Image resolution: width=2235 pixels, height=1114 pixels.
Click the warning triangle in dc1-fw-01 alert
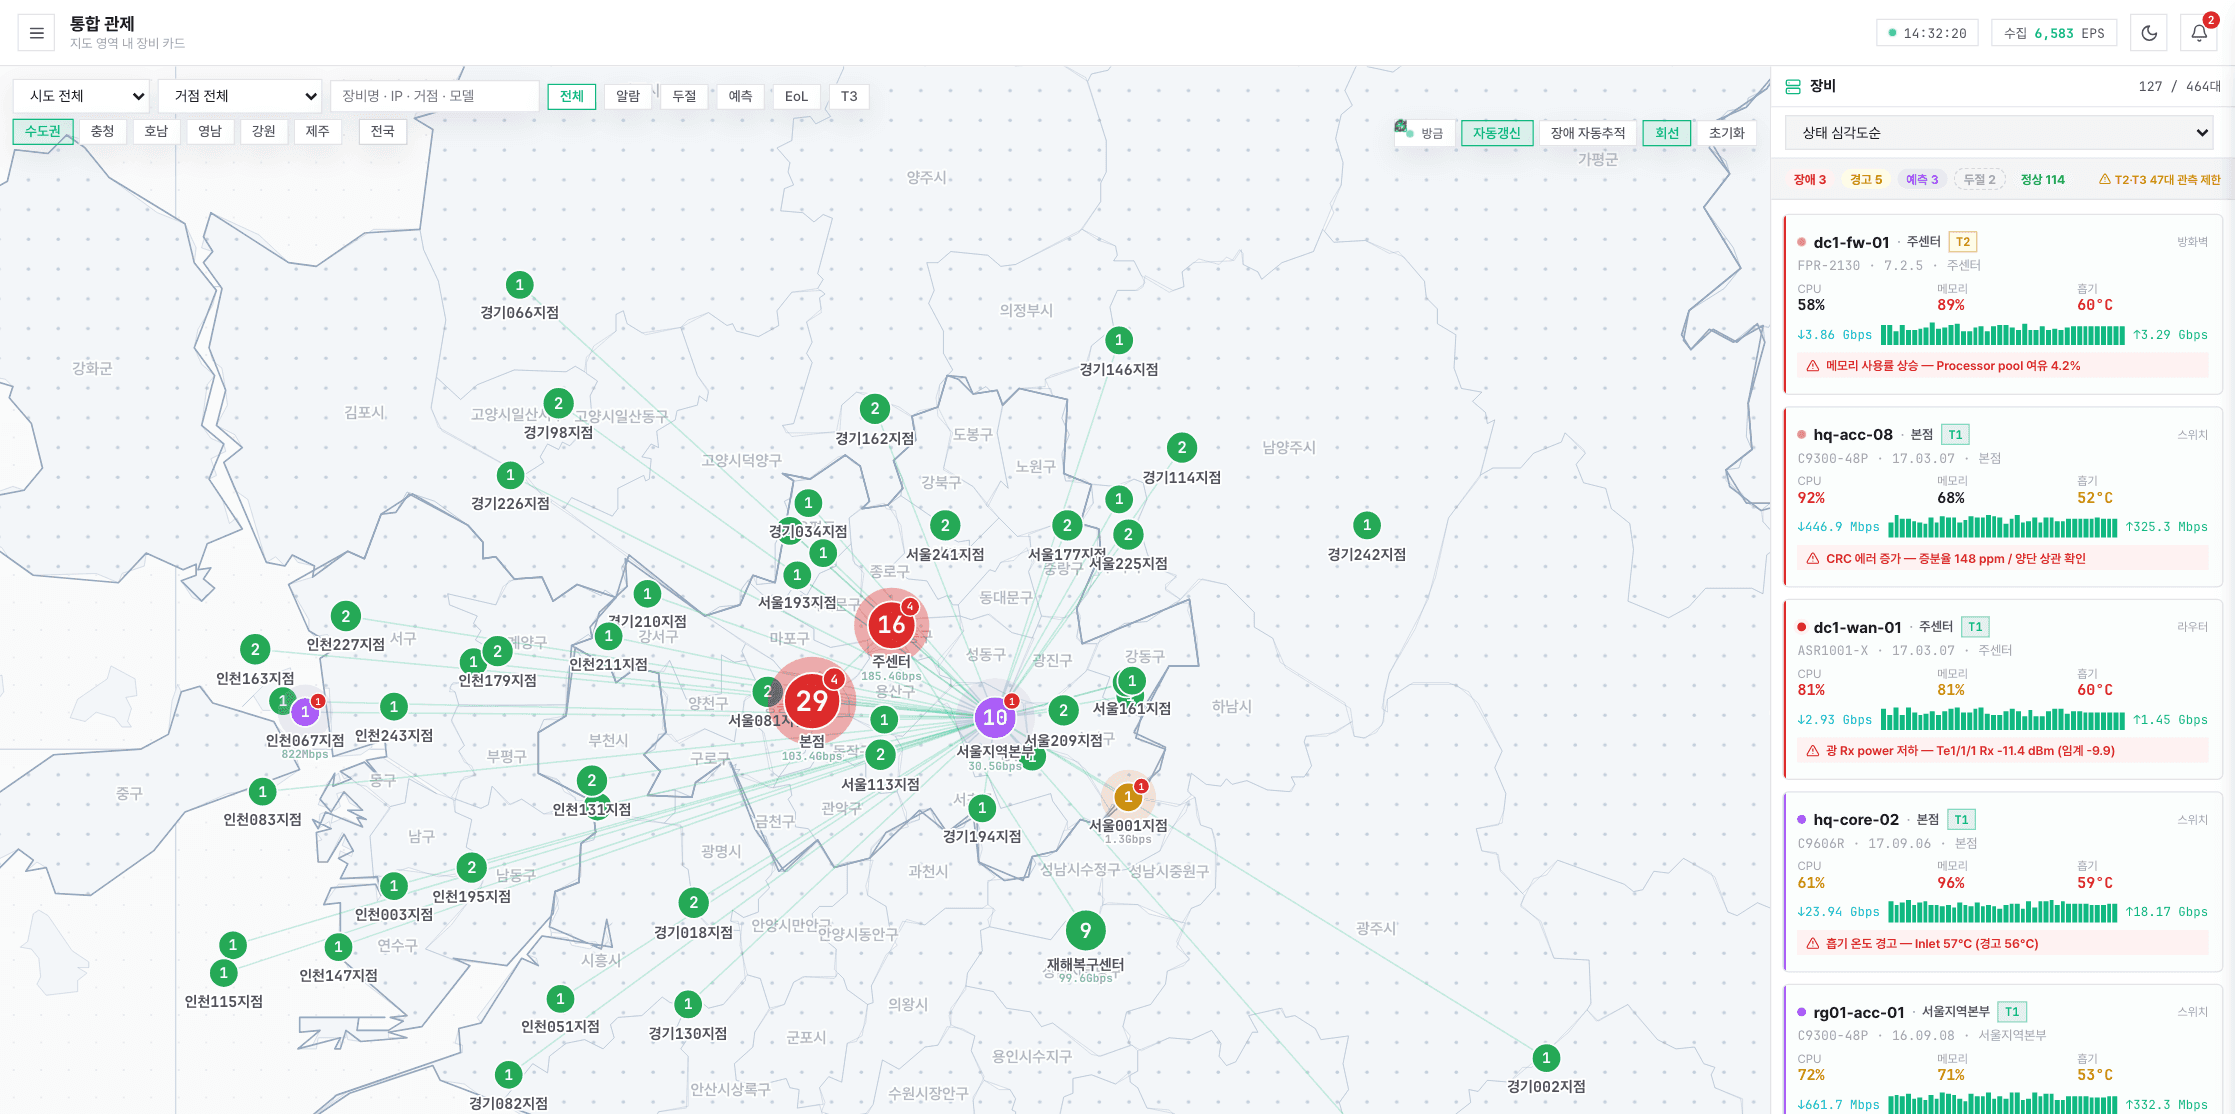(1812, 366)
